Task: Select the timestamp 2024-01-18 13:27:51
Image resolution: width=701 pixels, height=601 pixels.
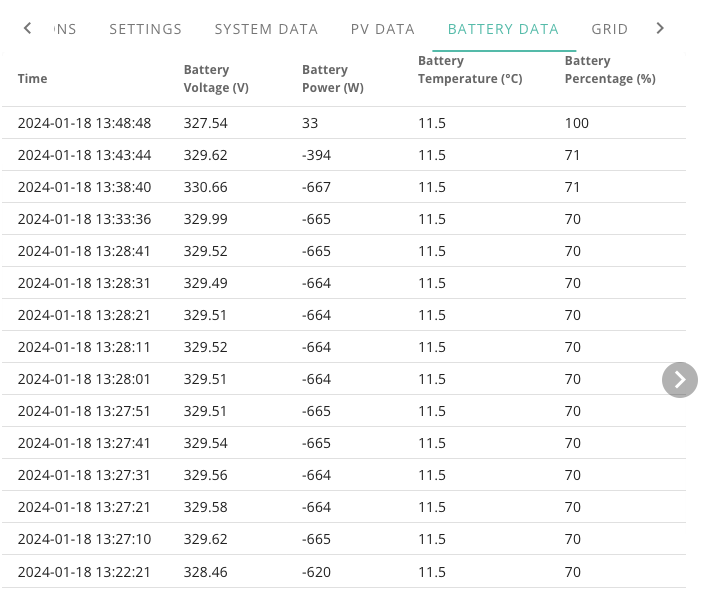Action: pos(84,411)
